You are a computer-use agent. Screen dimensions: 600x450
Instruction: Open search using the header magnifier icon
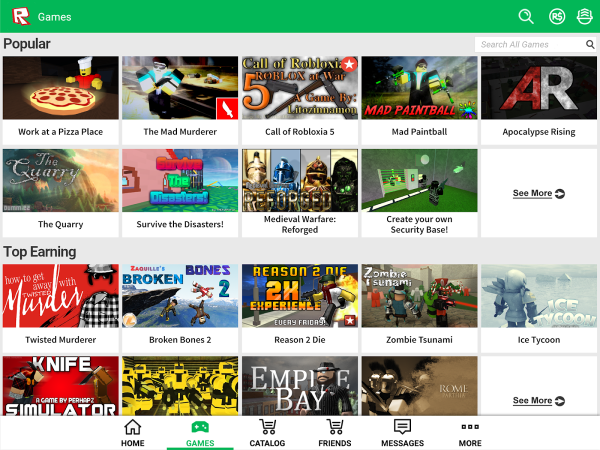526,17
